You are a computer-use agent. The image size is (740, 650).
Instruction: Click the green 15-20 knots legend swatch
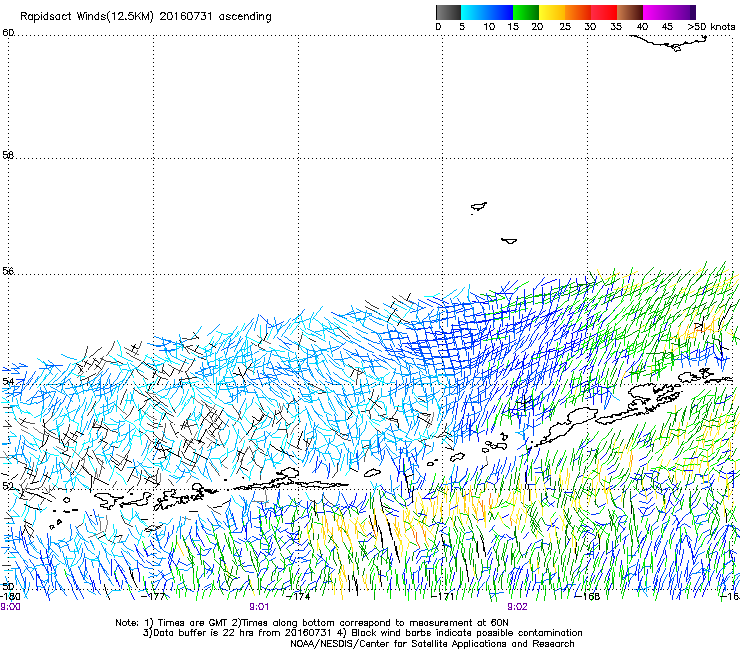tap(526, 12)
